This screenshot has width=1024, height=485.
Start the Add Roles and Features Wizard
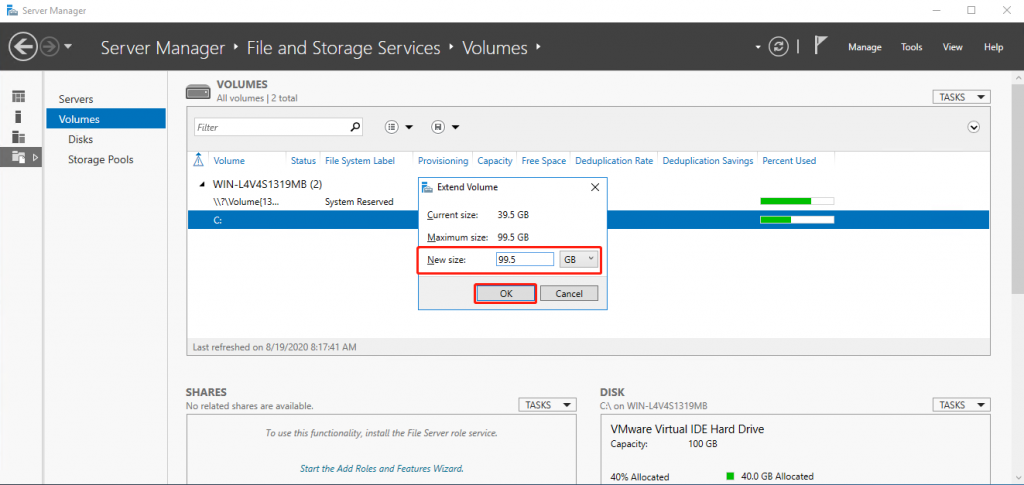382,468
